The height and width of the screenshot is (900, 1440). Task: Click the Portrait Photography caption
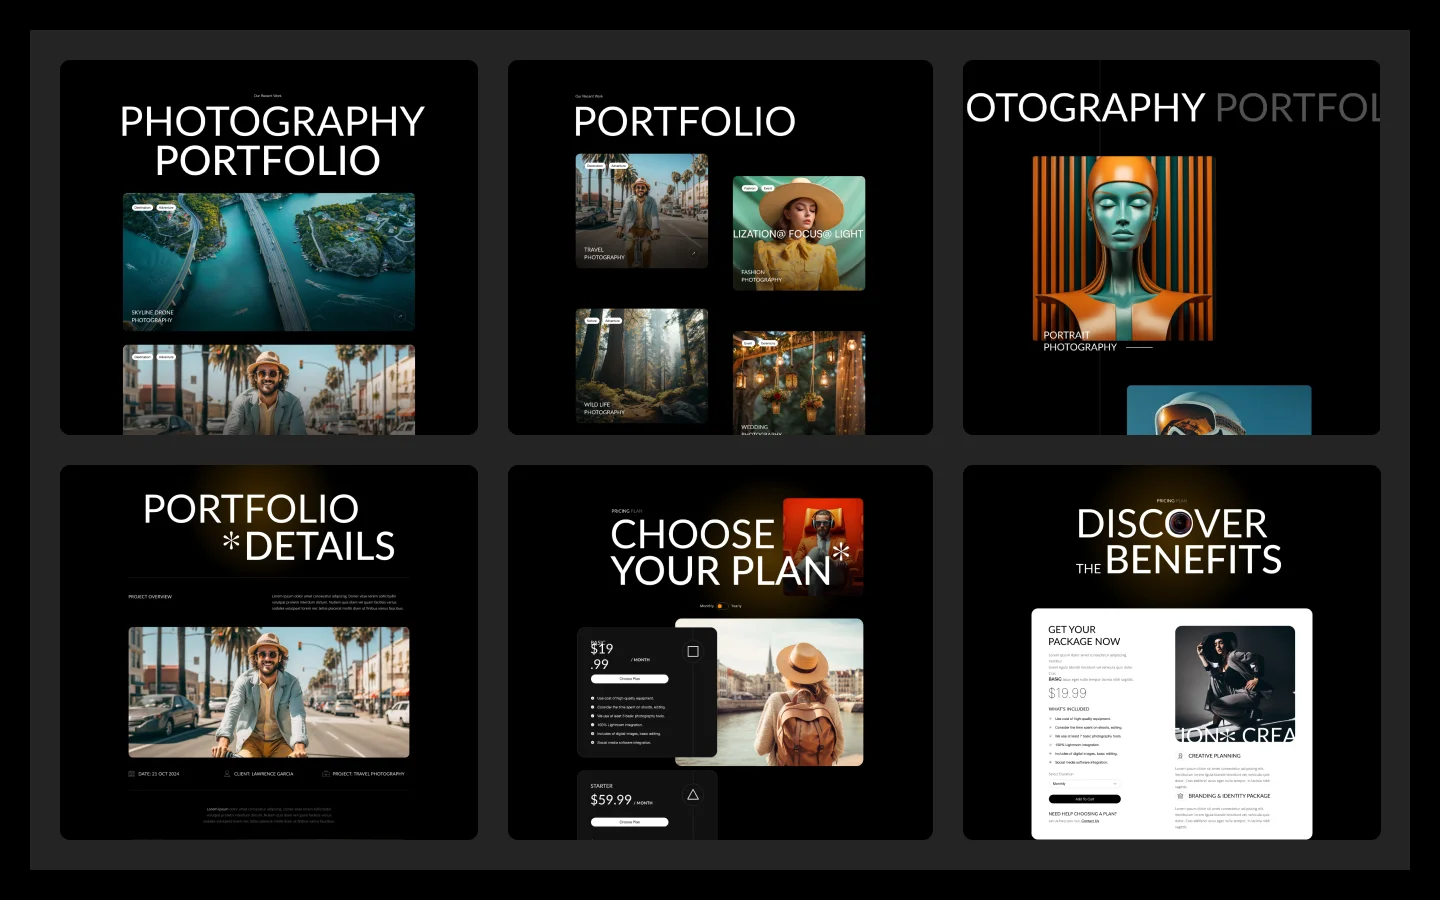coord(1080,341)
